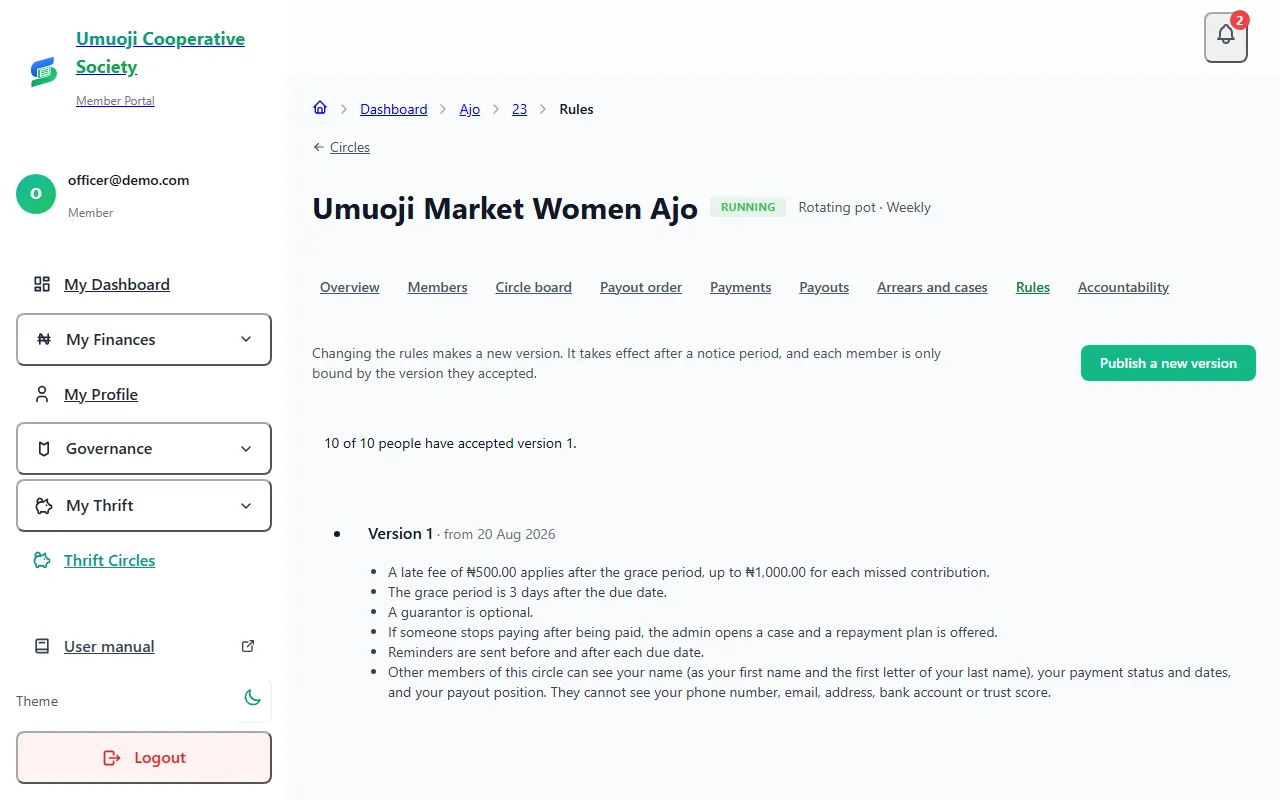Go back to Circles link
The image size is (1280, 800).
[x=350, y=147]
